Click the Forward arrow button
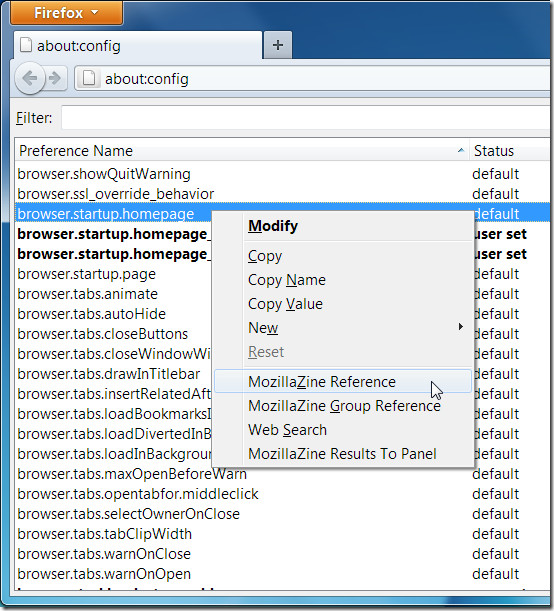 (55, 78)
